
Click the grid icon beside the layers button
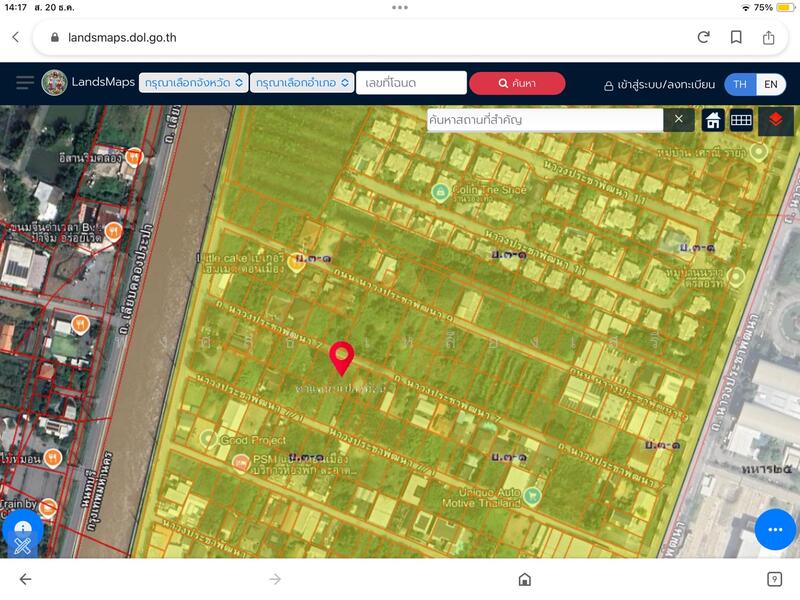[741, 120]
